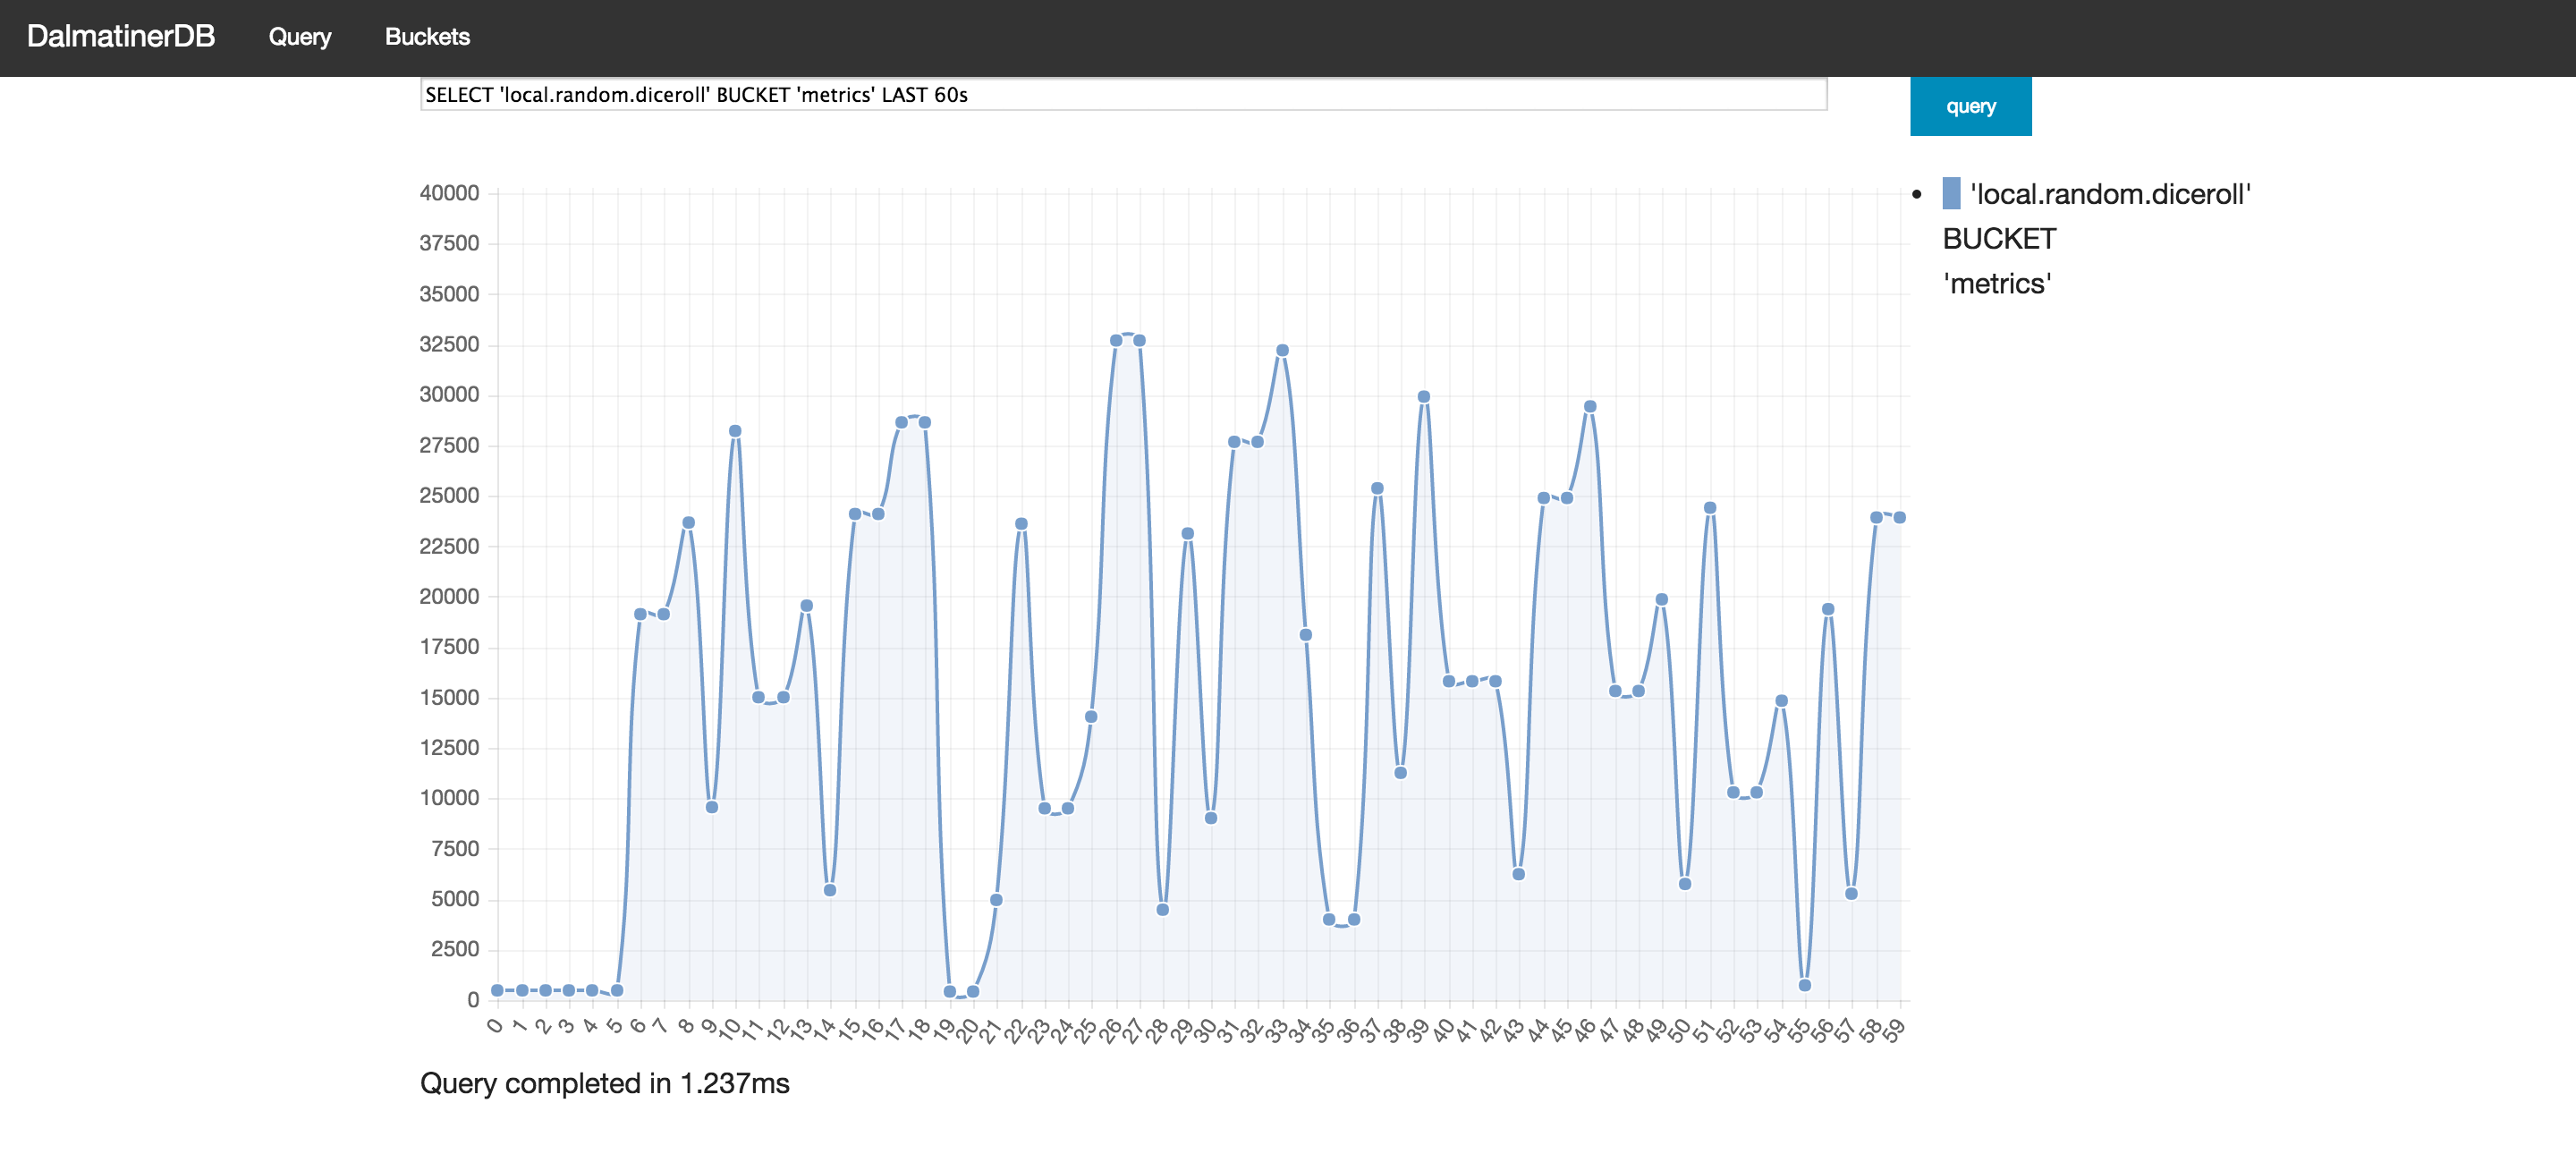The width and height of the screenshot is (2576, 1154).
Task: Click the legend color swatch for diceroll
Action: click(x=1951, y=194)
